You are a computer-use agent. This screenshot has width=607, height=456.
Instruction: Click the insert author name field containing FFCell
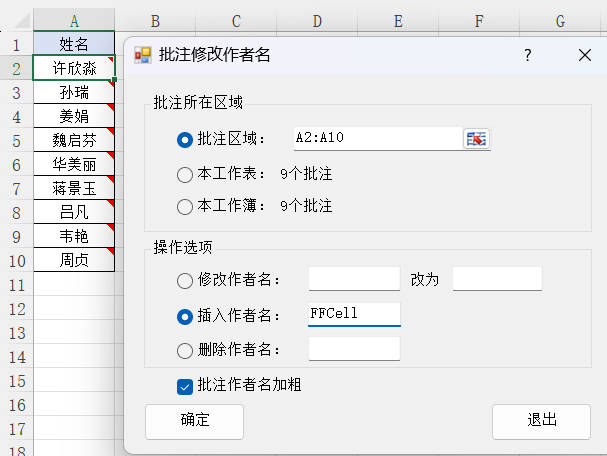354,314
